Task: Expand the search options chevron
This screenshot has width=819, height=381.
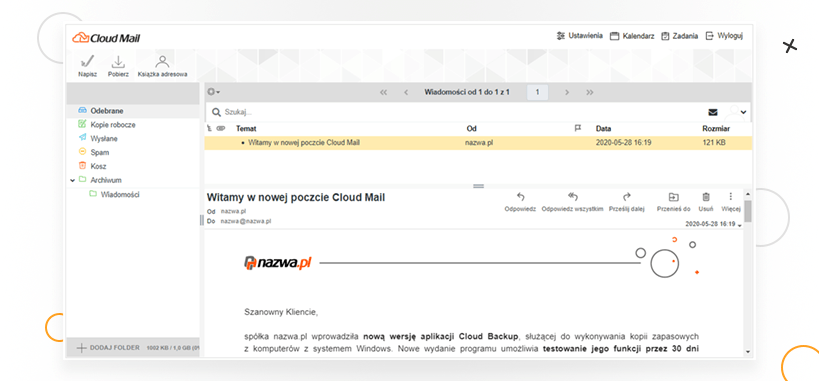Action: (743, 112)
